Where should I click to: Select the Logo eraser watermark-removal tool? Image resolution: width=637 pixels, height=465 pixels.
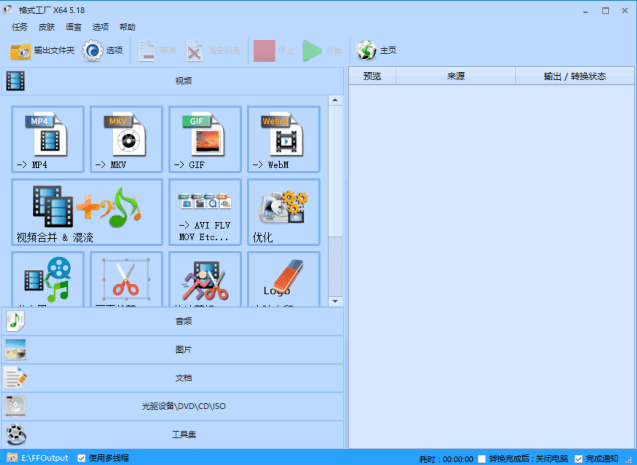click(x=284, y=279)
